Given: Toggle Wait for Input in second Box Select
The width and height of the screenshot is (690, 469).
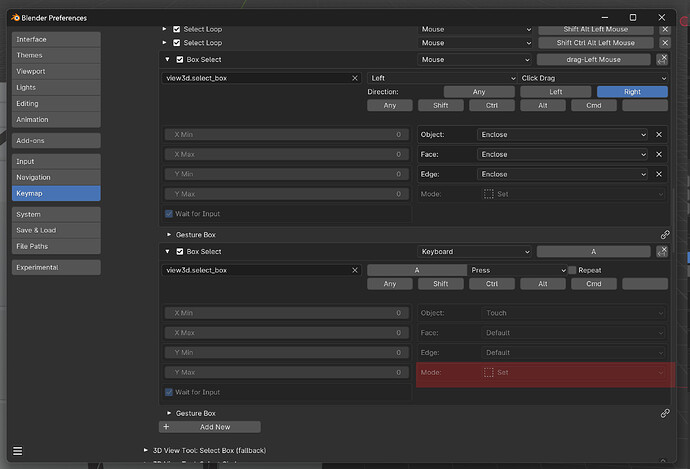Looking at the screenshot, I should 169,392.
